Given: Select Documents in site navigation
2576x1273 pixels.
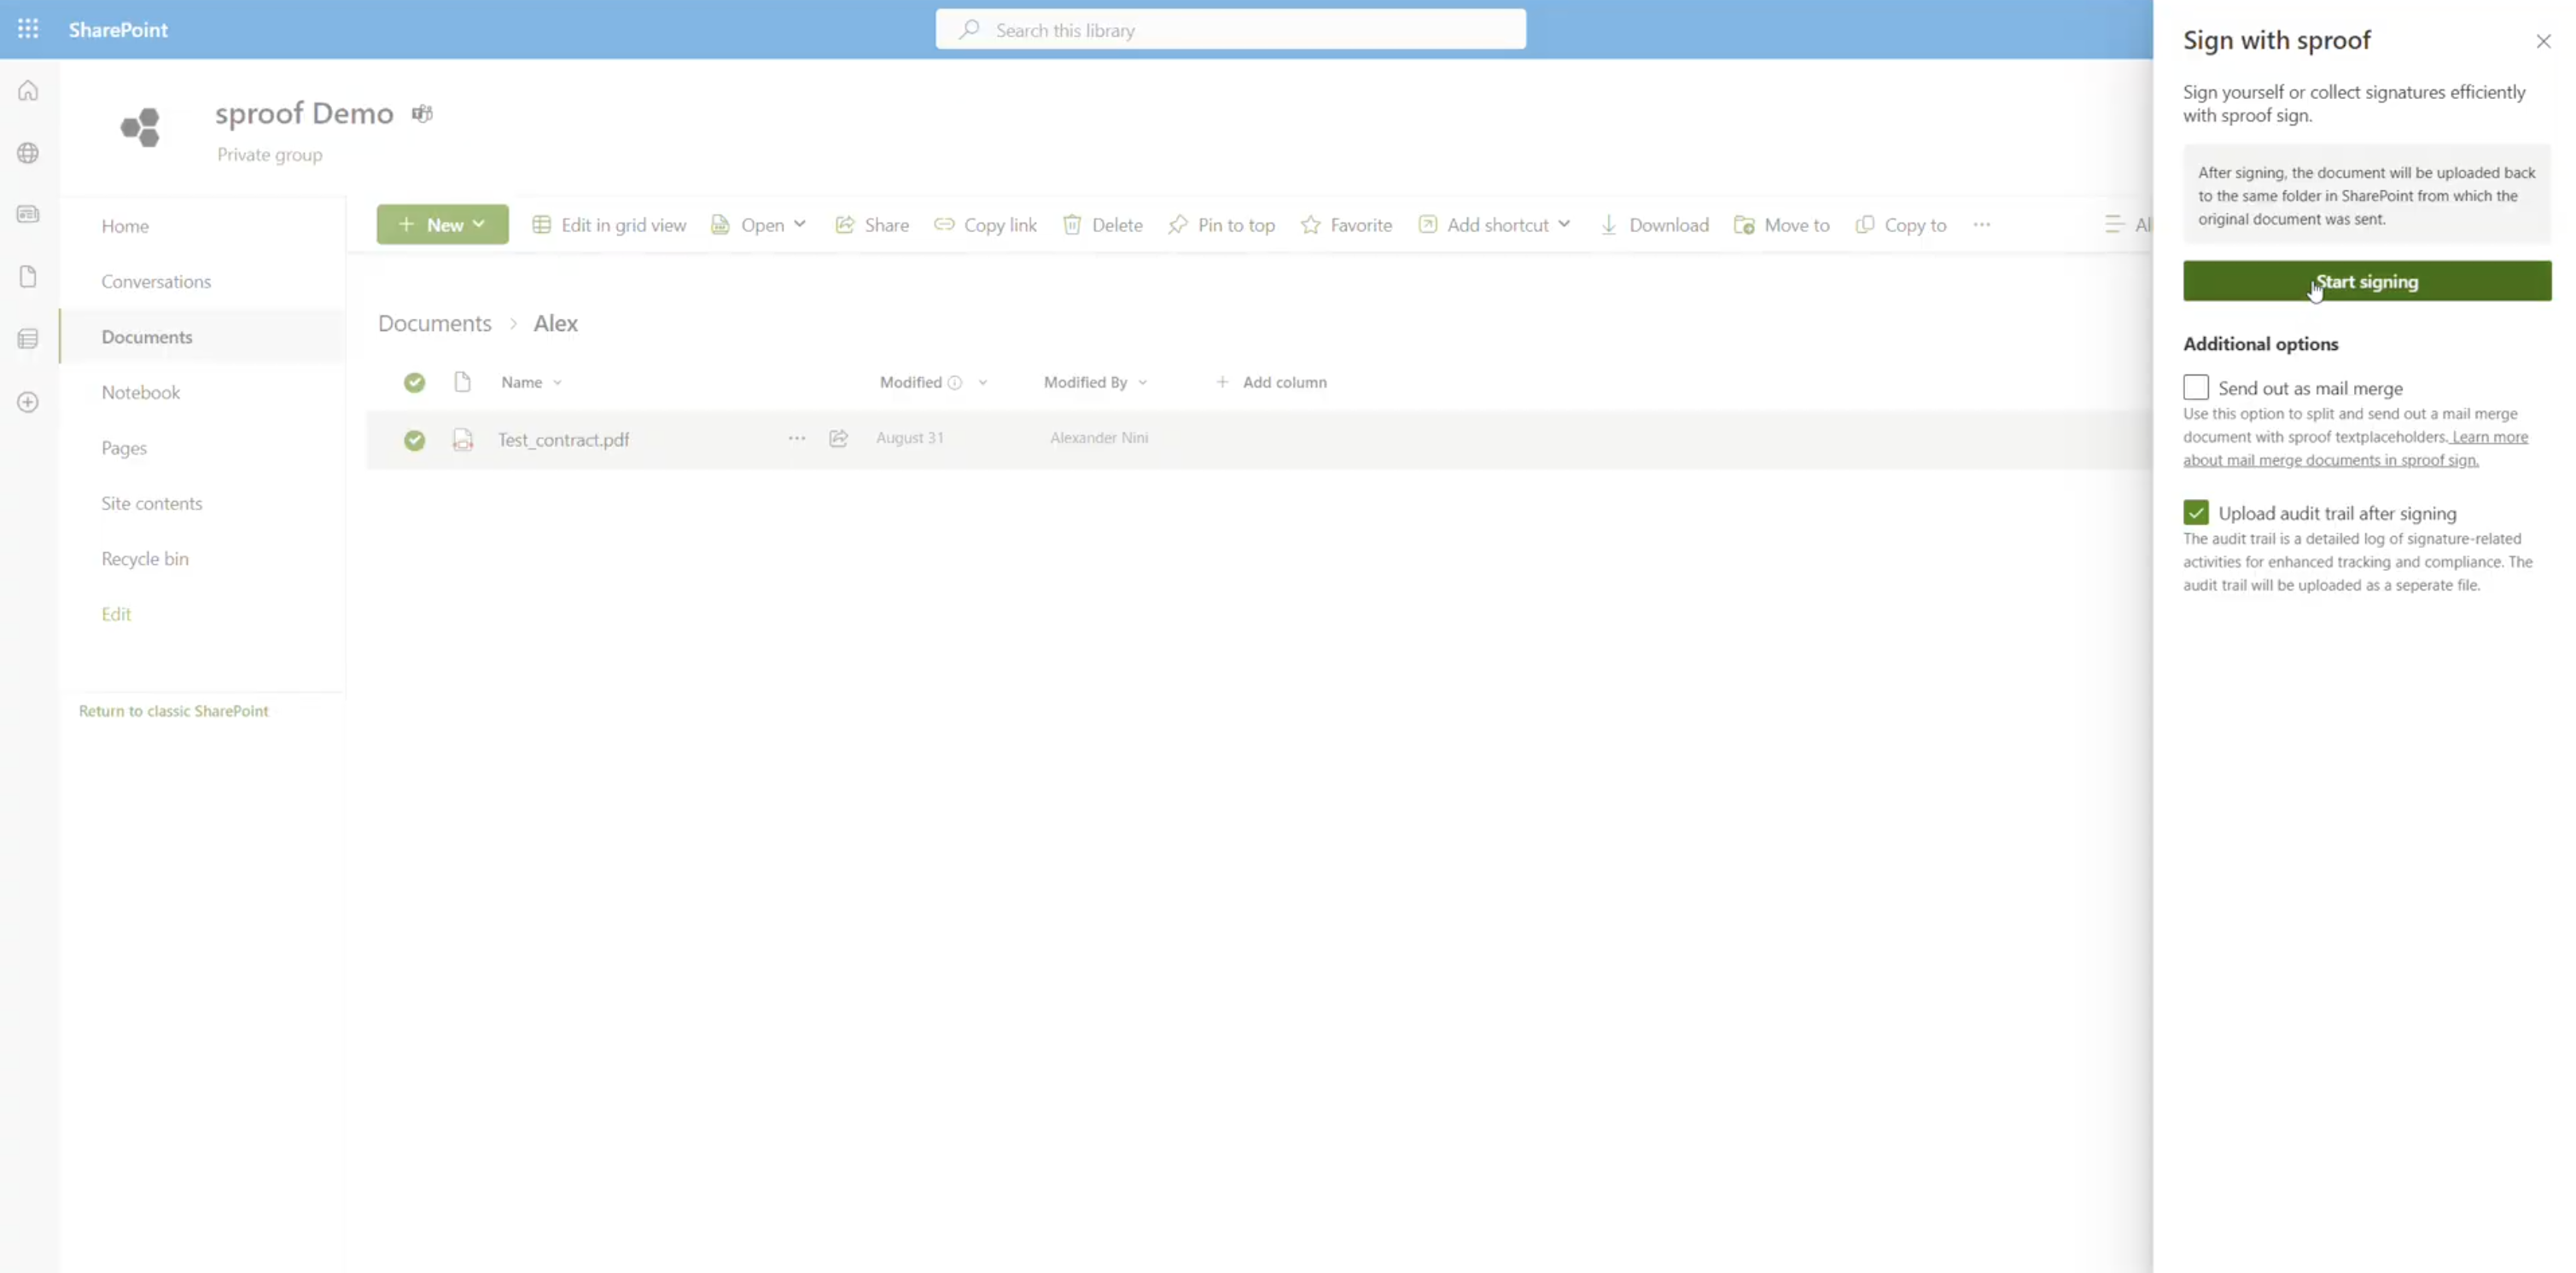Looking at the screenshot, I should [x=147, y=337].
